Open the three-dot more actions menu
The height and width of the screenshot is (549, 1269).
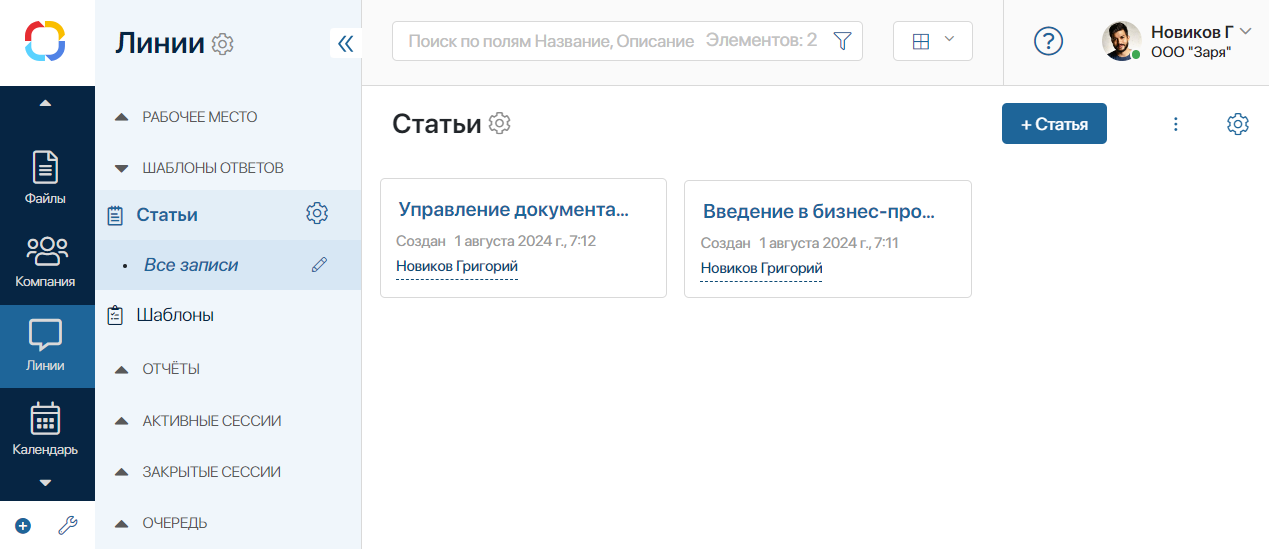point(1176,124)
